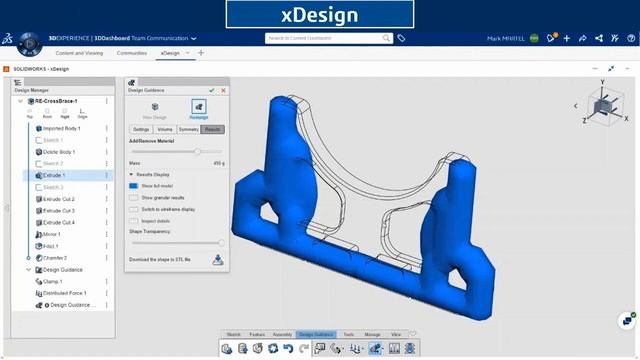Viewport: 640px width, 360px height.
Task: Click the Redo arrow in bottom toolbar
Action: click(304, 348)
